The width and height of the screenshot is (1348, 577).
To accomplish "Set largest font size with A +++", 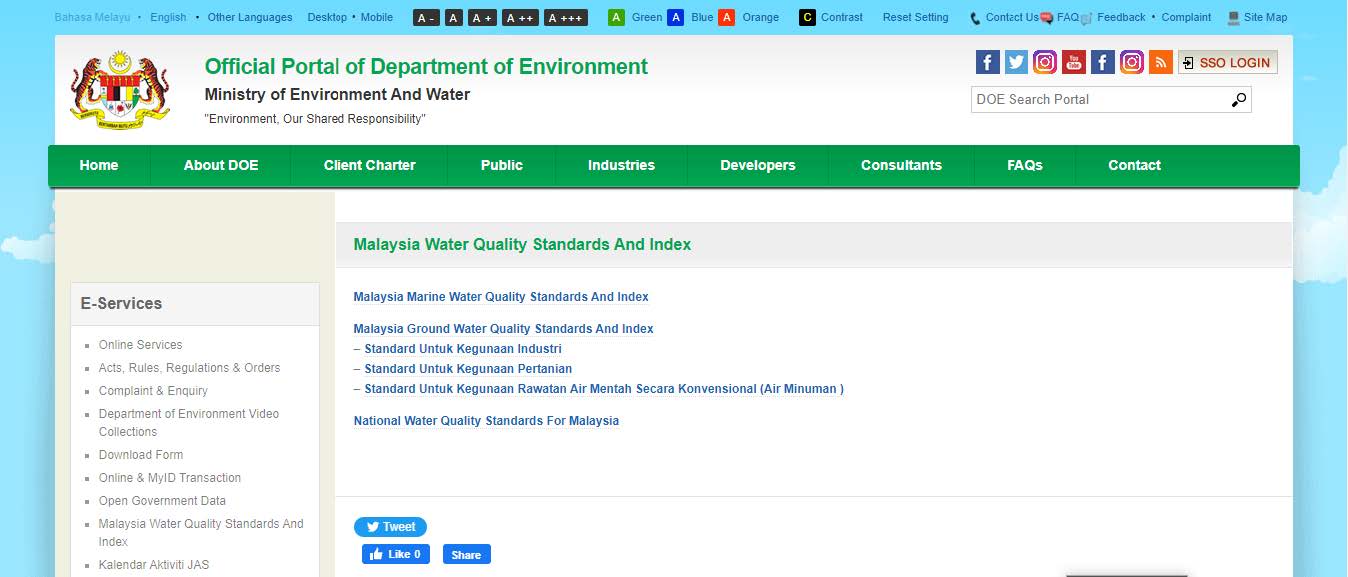I will click(x=565, y=18).
